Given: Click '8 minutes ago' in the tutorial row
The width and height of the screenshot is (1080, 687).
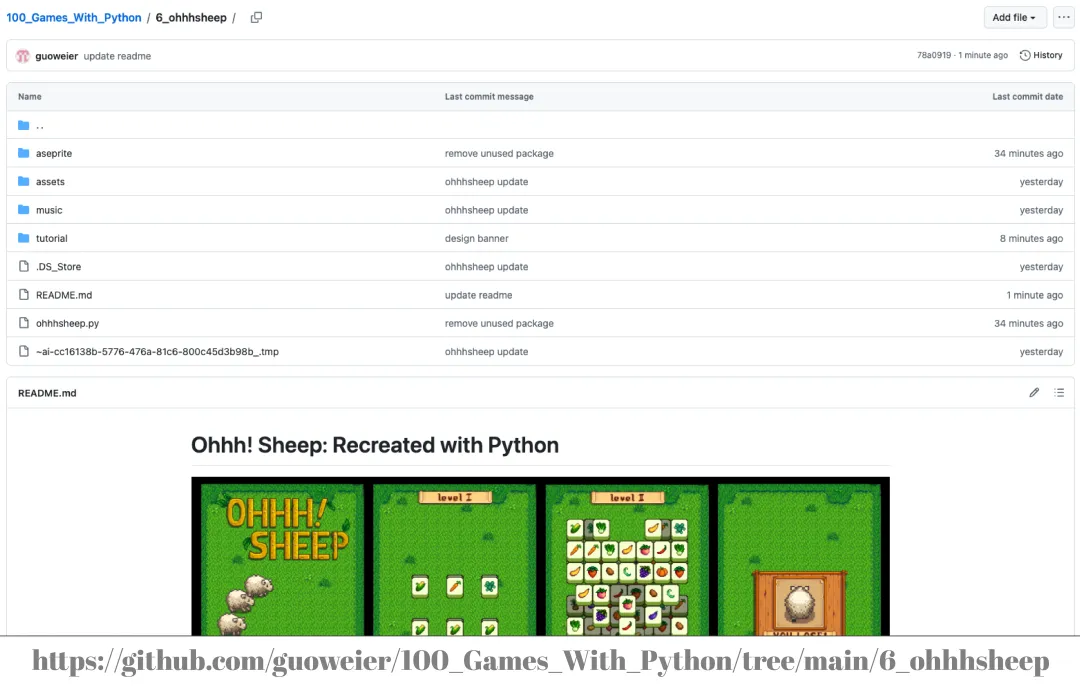Looking at the screenshot, I should coord(1031,238).
